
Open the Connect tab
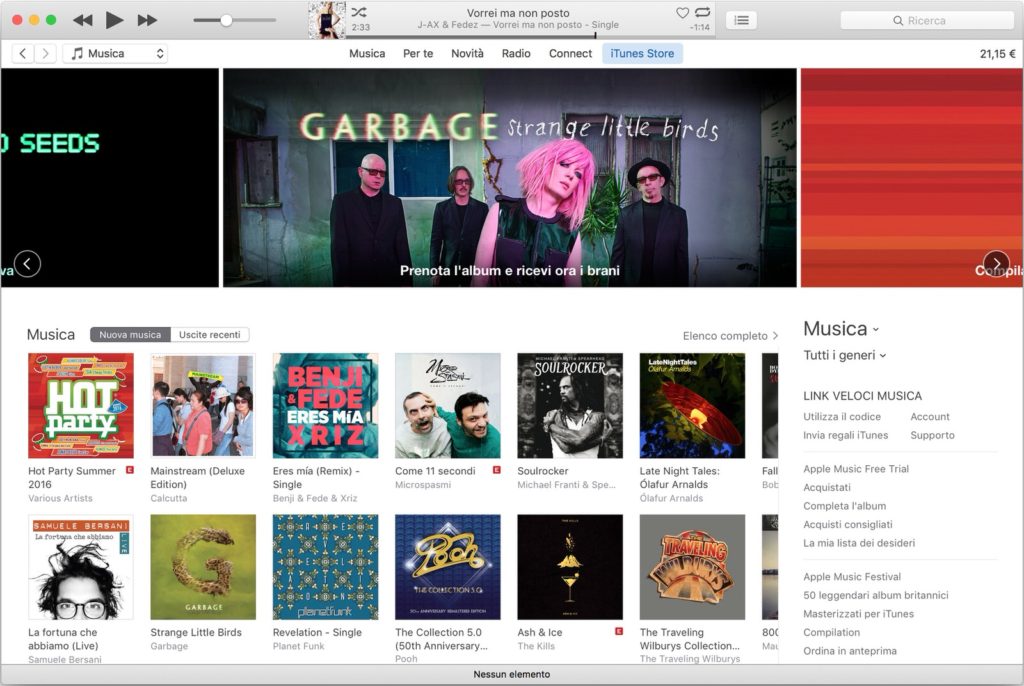point(570,54)
